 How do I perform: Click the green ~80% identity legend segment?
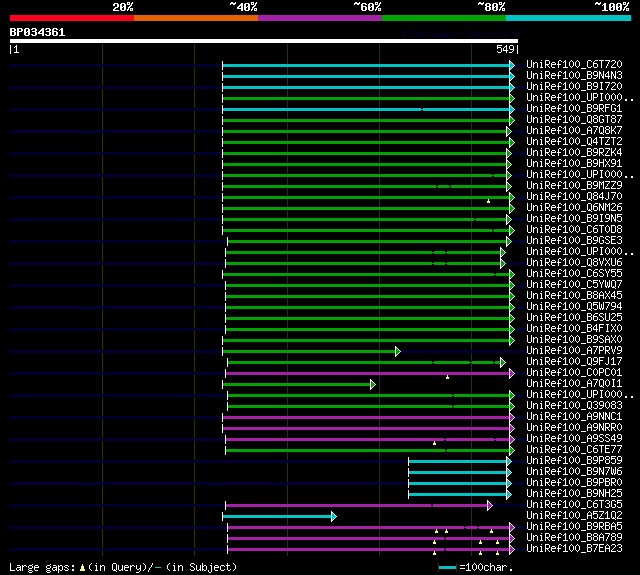[444, 18]
